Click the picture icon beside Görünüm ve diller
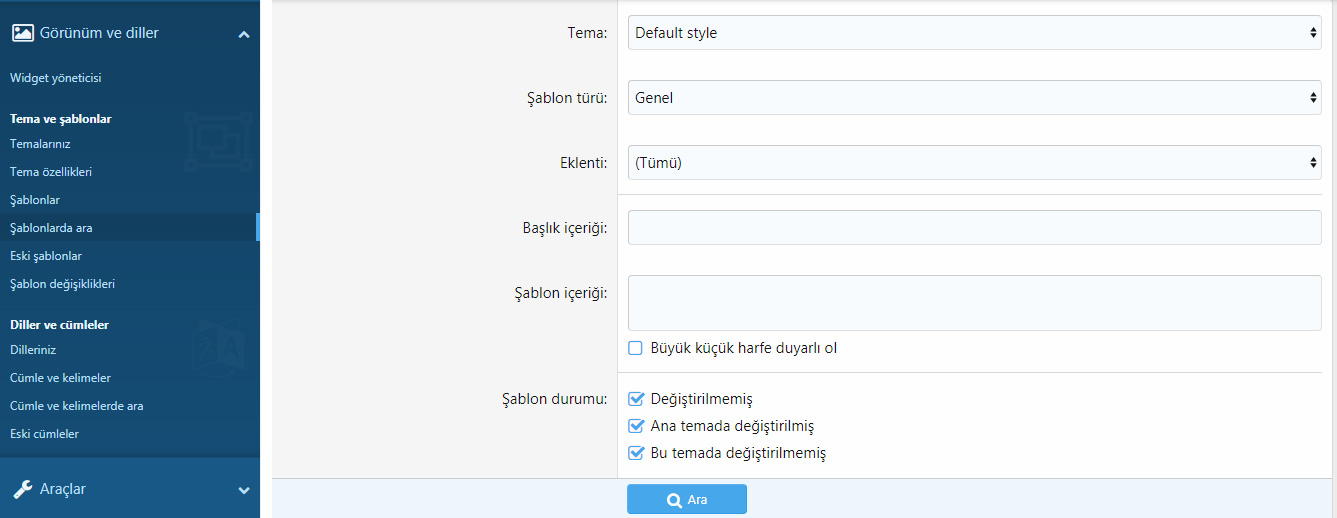The image size is (1337, 518). tap(22, 33)
